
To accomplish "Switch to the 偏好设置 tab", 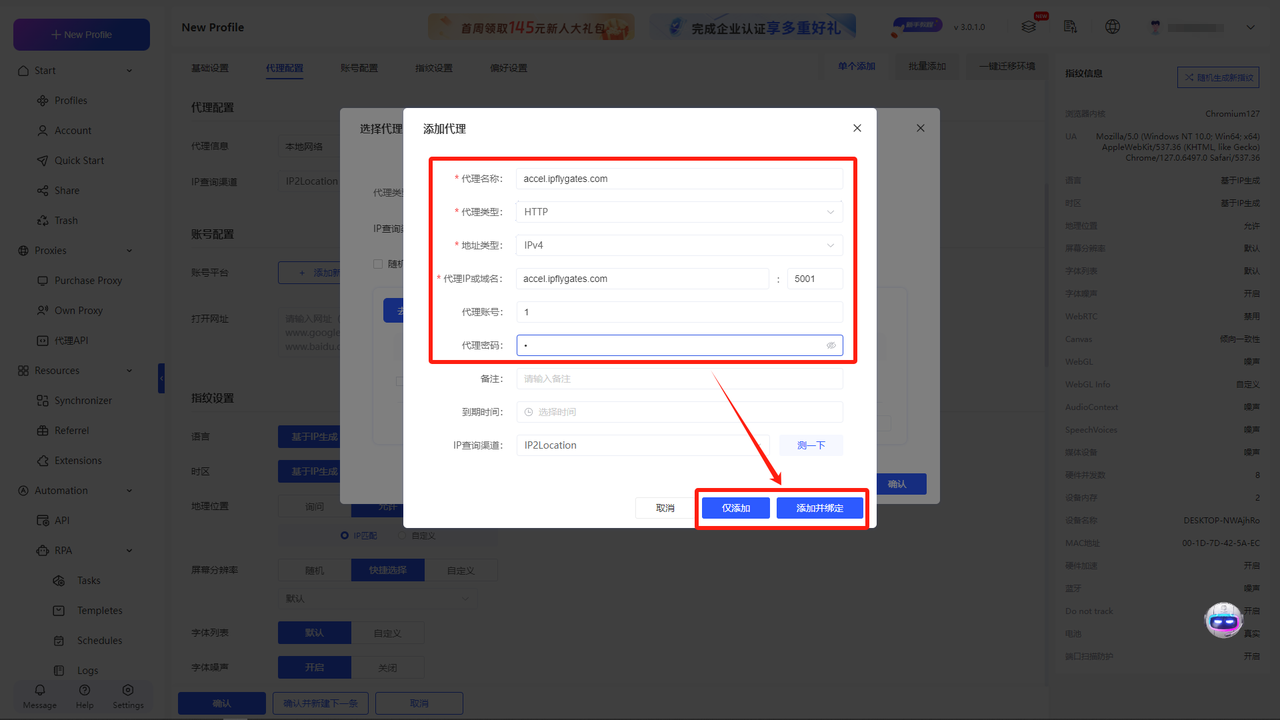I will (511, 68).
